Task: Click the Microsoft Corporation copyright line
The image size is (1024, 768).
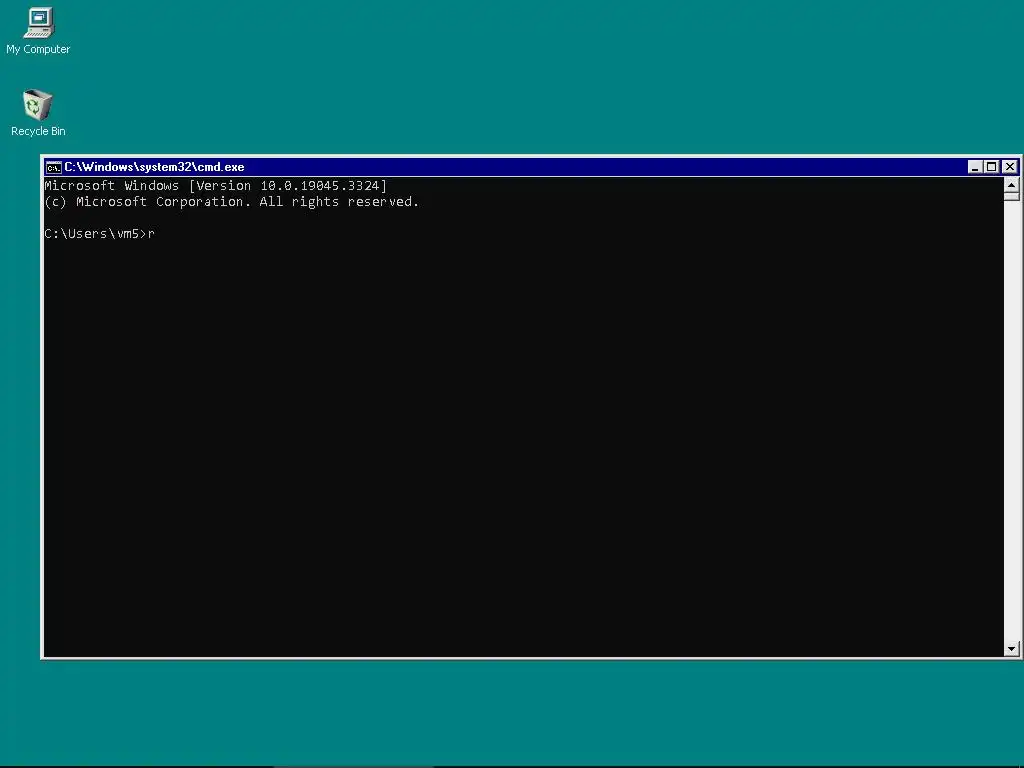Action: point(231,202)
